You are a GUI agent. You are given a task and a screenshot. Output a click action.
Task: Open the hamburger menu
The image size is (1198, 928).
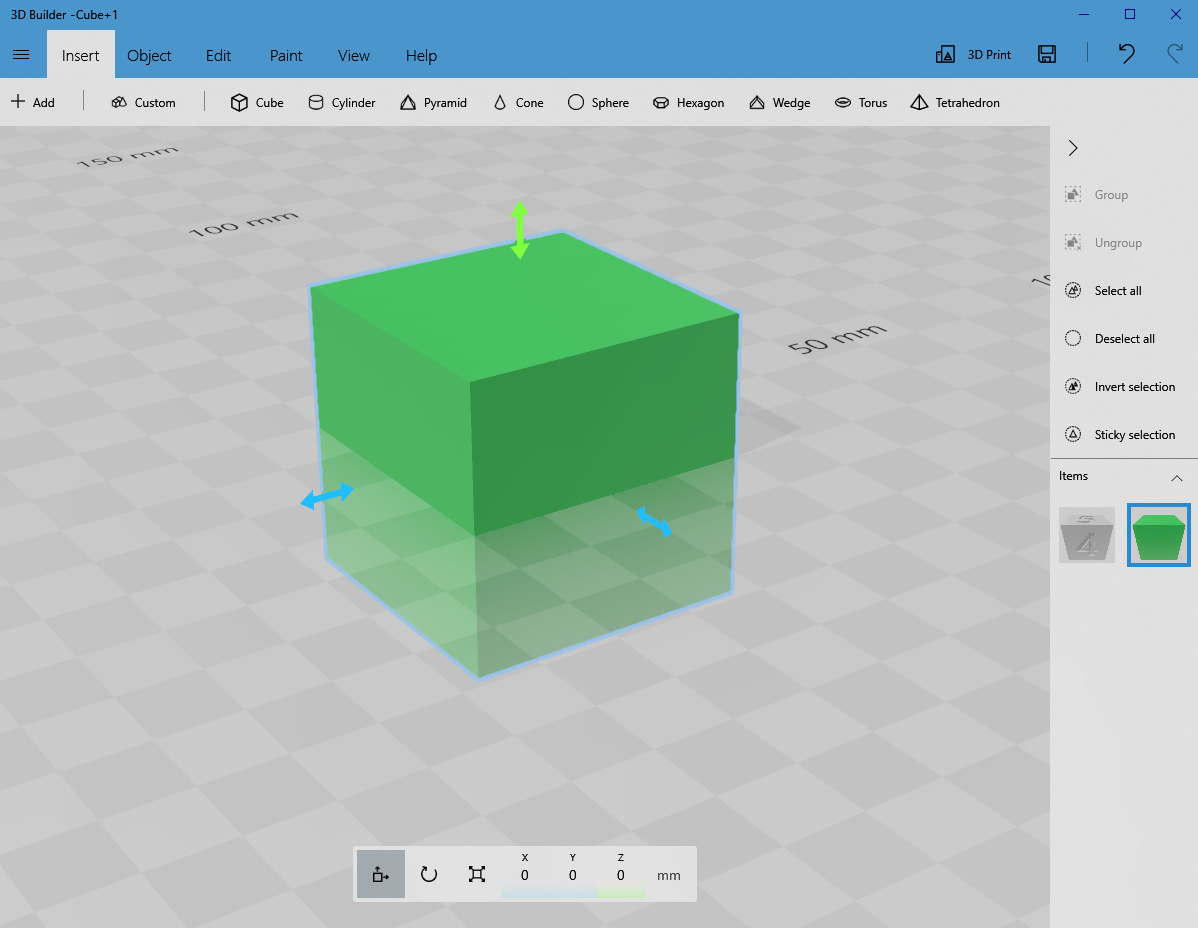point(21,55)
